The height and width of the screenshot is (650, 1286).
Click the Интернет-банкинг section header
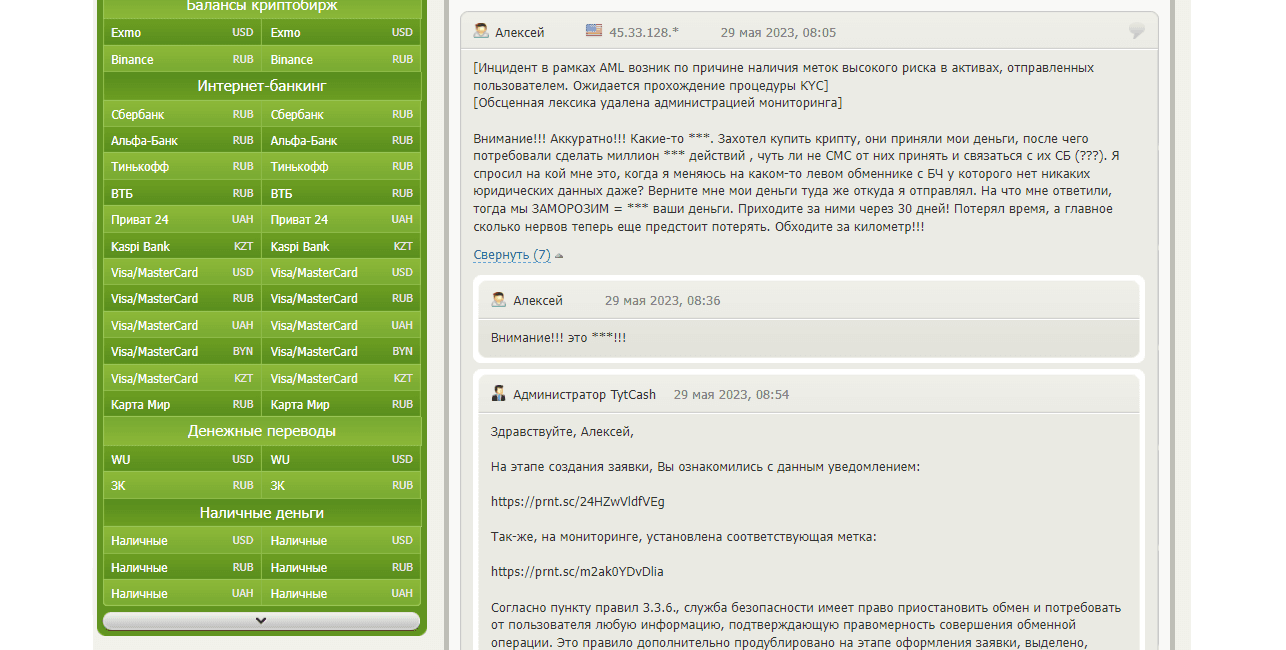pyautogui.click(x=261, y=86)
